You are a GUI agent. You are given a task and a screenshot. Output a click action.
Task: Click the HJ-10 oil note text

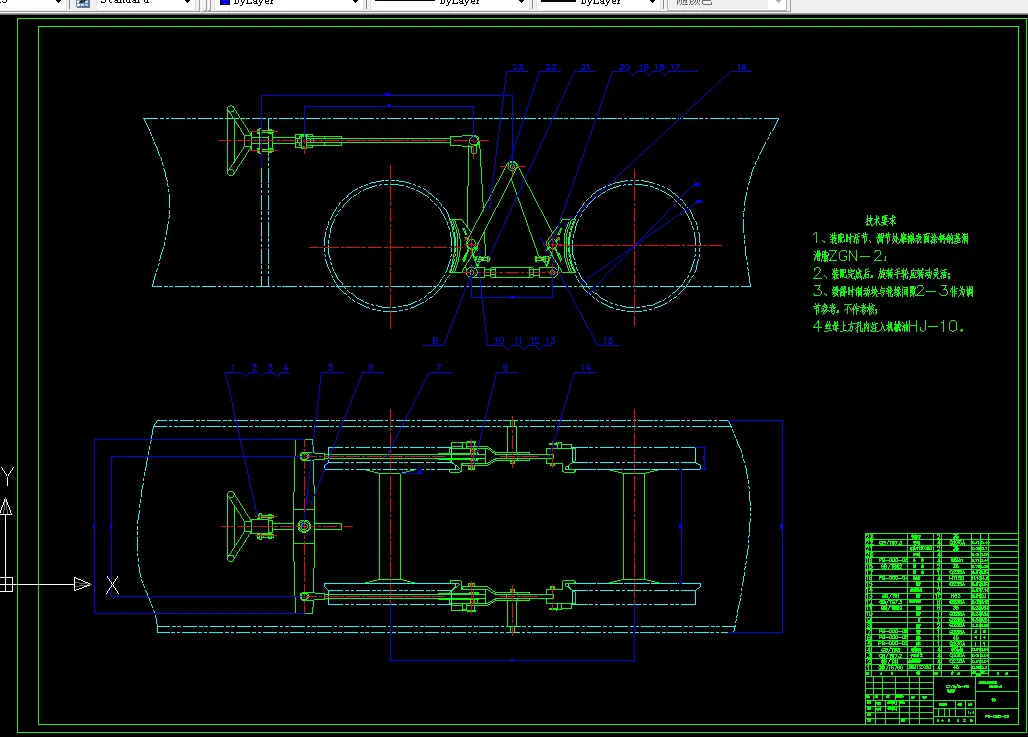888,326
